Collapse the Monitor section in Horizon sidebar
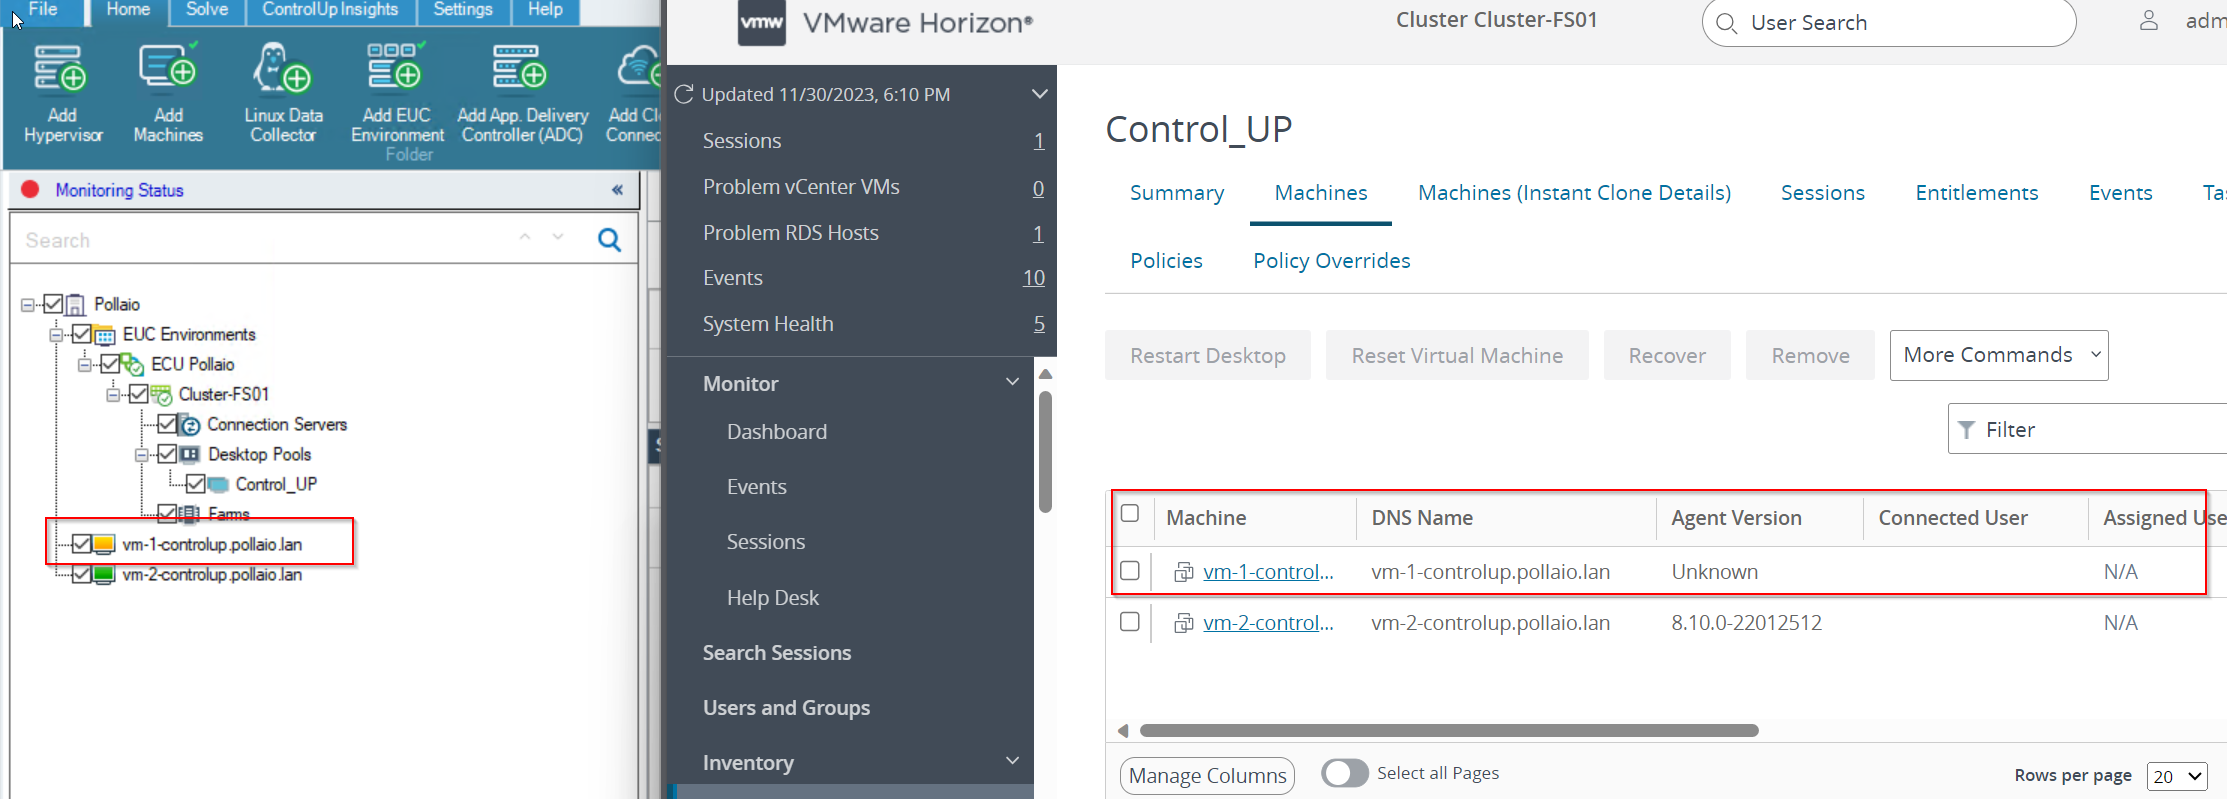Screen dimensions: 2227x799 1012,382
